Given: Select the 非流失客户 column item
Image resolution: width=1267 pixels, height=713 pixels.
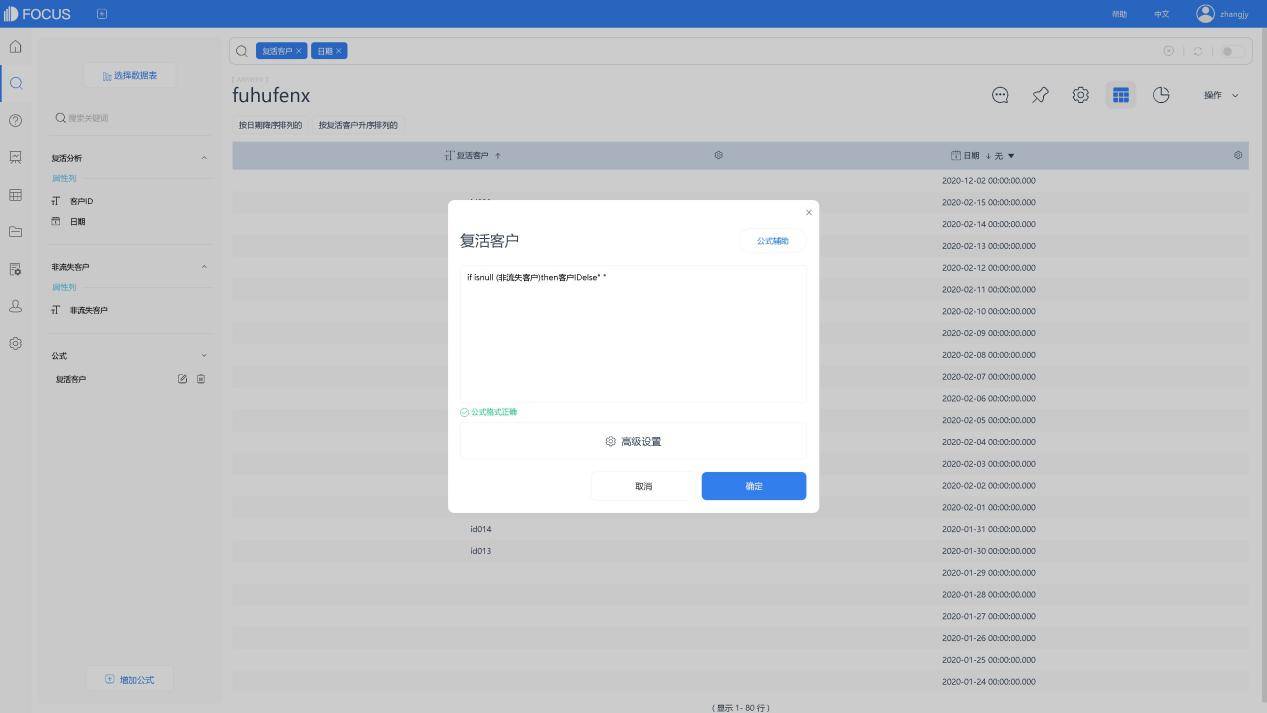Looking at the screenshot, I should click(88, 310).
